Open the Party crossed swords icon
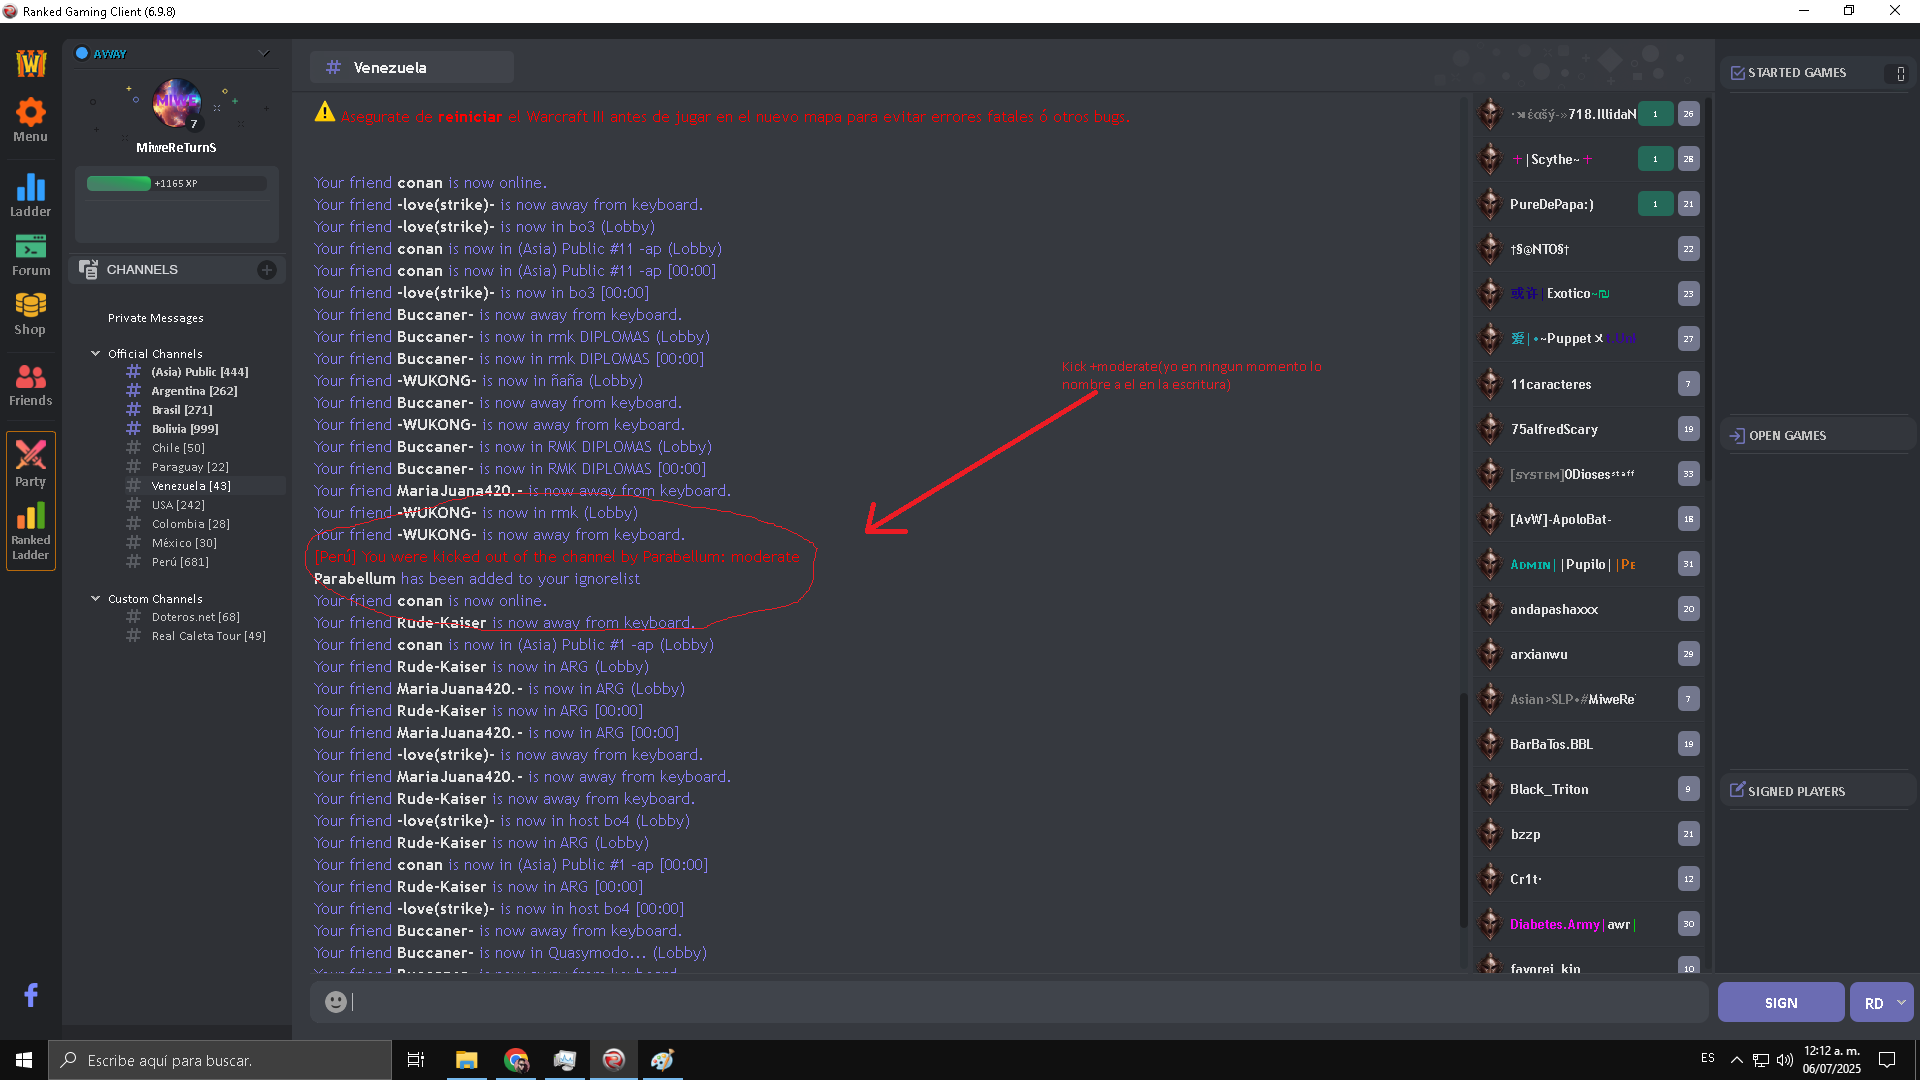Screen dimensions: 1920x1080 point(30,455)
